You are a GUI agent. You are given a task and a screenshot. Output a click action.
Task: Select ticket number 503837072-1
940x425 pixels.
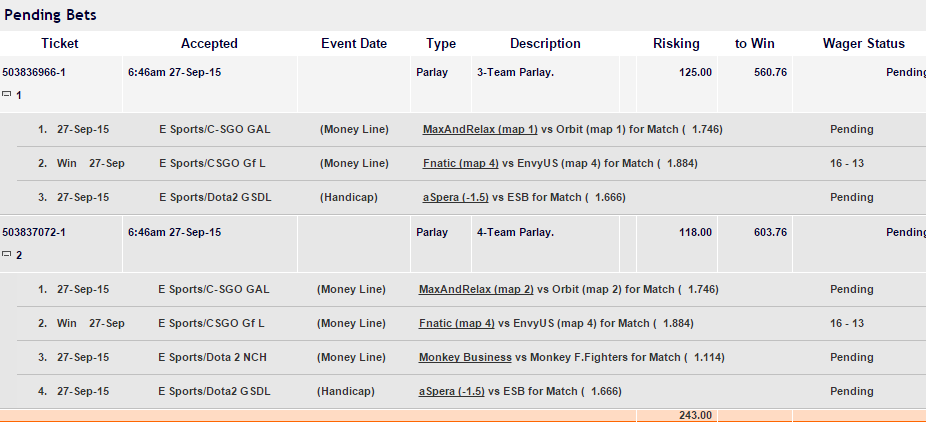(34, 233)
